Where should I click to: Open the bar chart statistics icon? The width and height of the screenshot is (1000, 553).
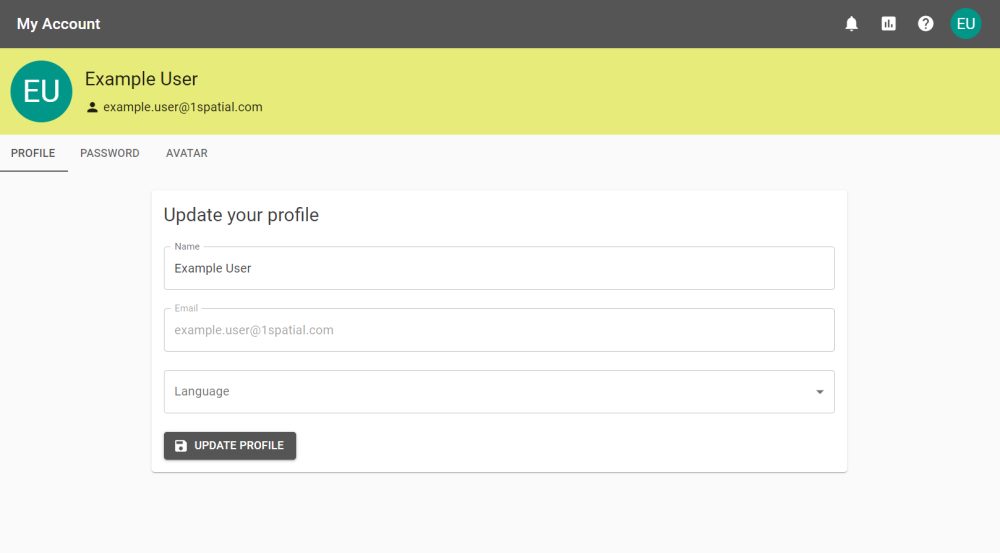pyautogui.click(x=888, y=24)
